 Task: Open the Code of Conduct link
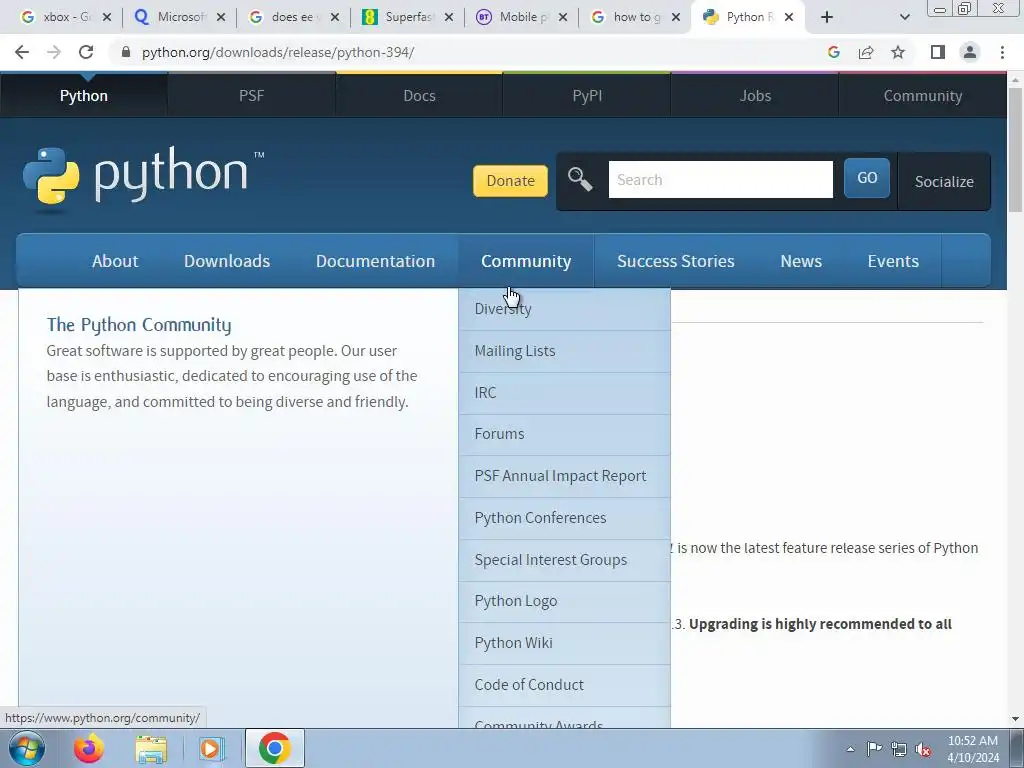click(564, 685)
